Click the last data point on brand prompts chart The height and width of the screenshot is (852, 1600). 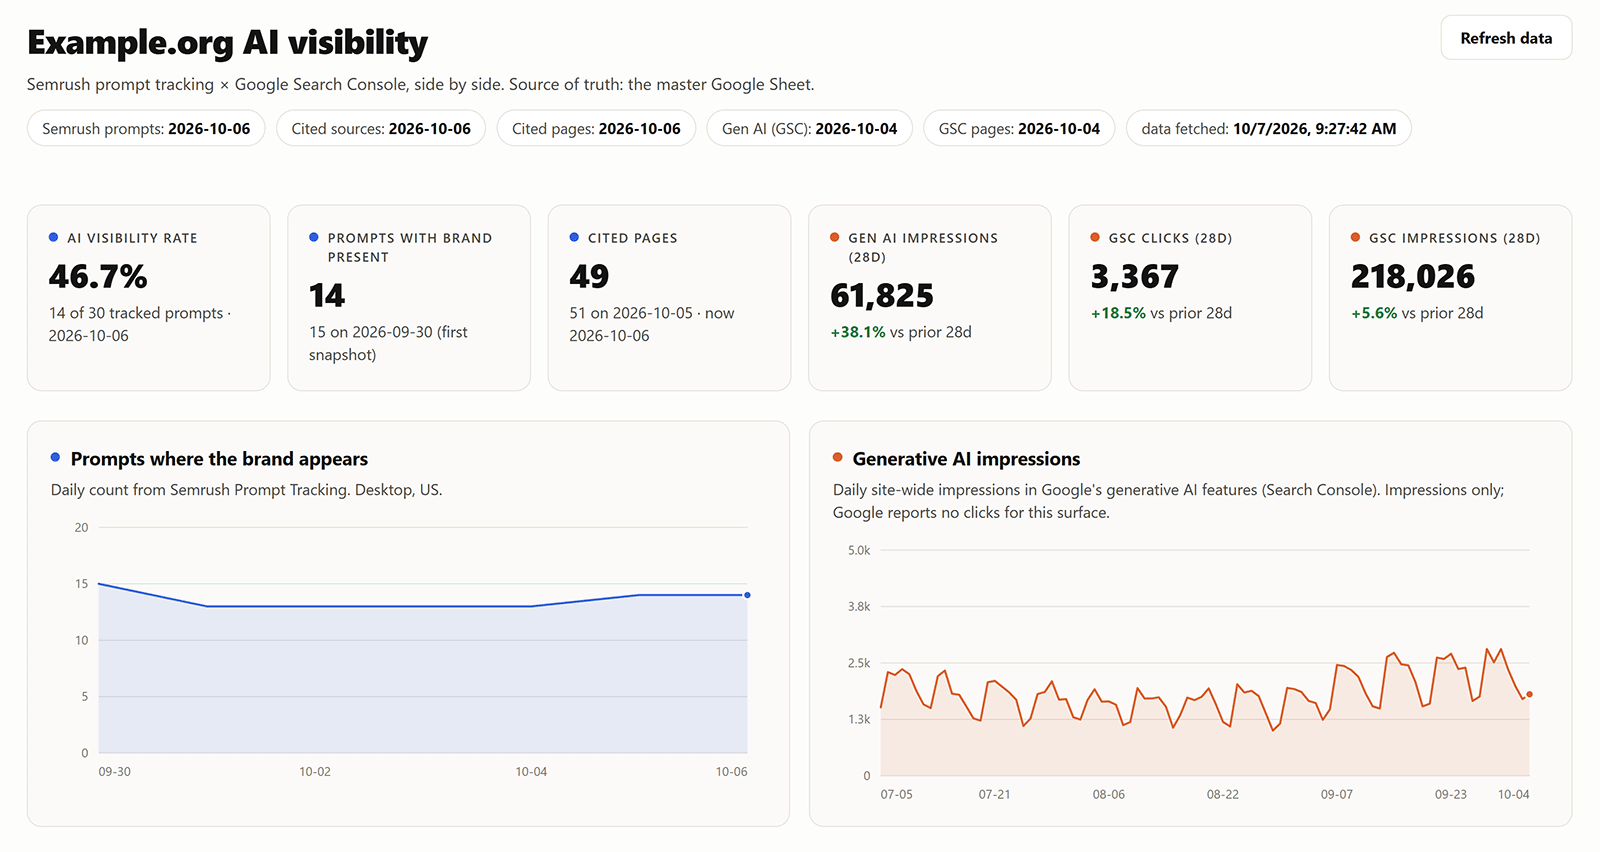[747, 595]
